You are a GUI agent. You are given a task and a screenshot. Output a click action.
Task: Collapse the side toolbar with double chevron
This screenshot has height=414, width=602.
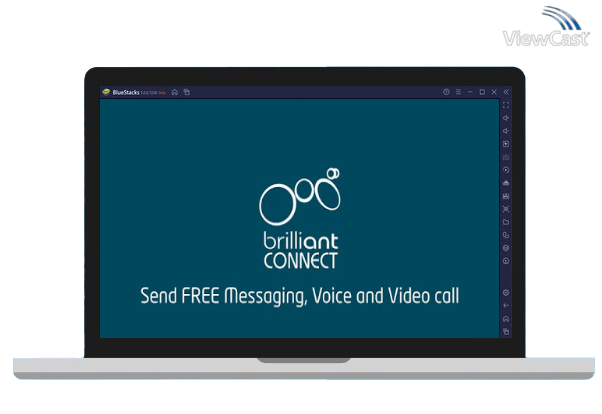click(506, 92)
